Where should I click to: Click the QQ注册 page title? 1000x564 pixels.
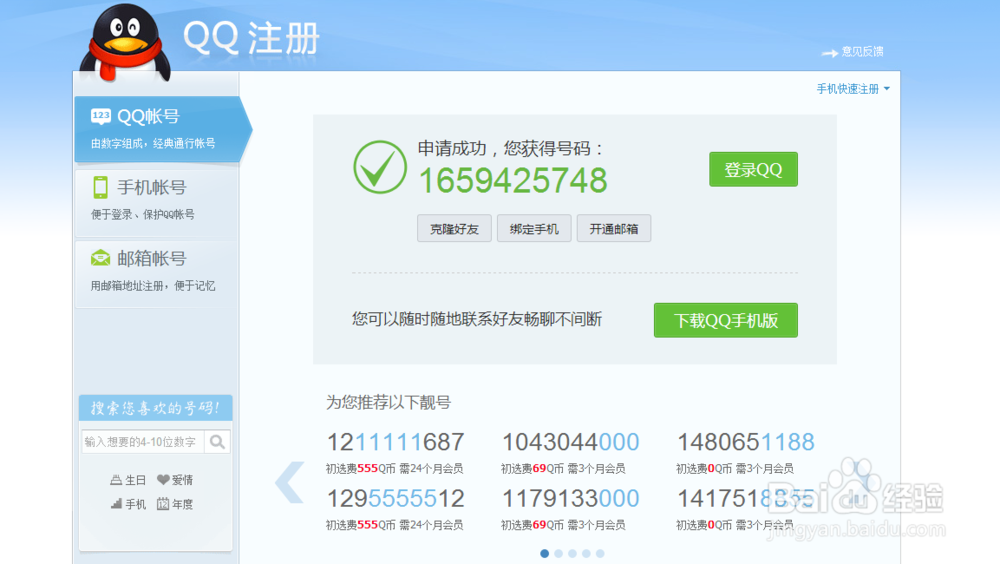point(251,38)
